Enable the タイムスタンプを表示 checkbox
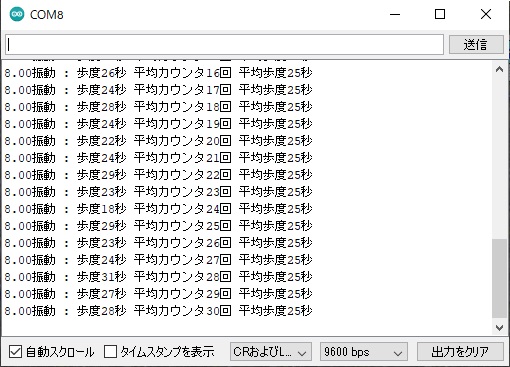The image size is (510, 367). (x=110, y=352)
